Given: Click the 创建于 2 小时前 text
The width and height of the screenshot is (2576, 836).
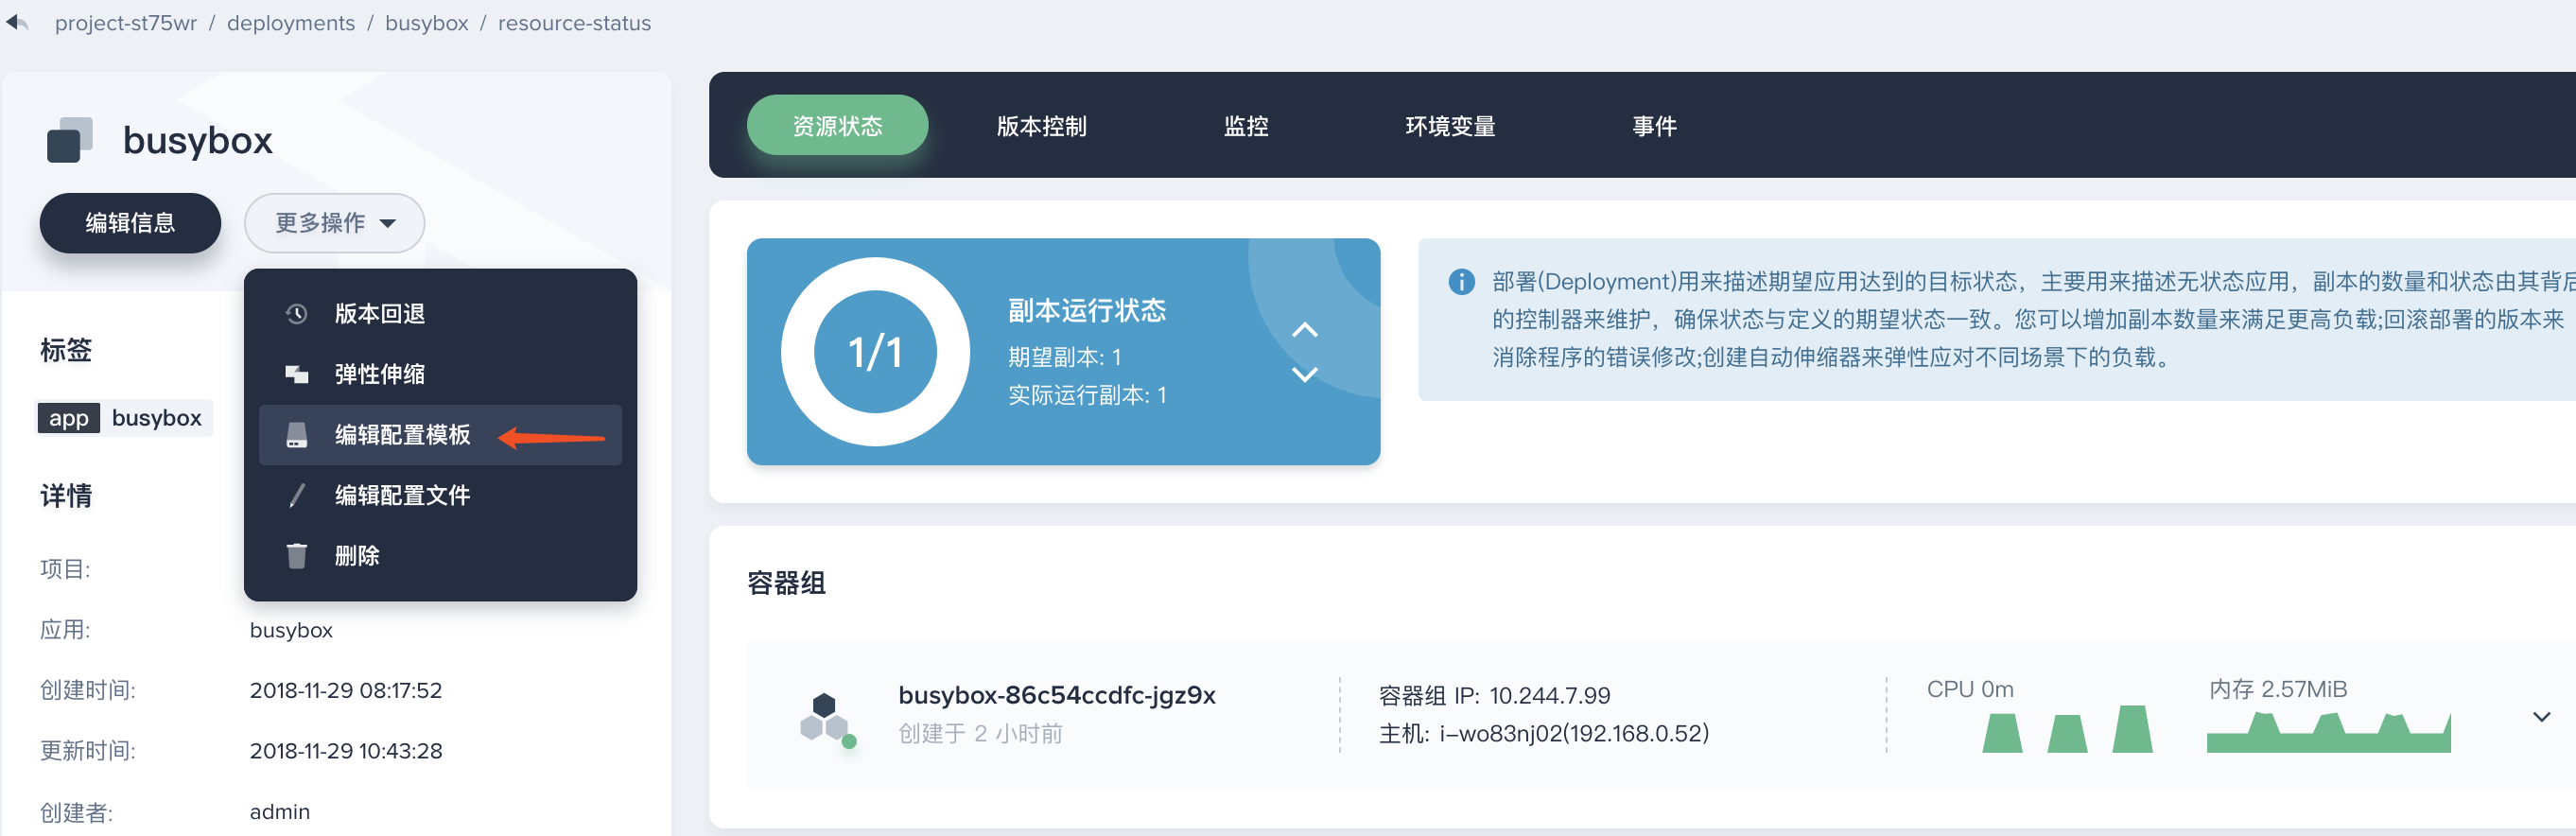Looking at the screenshot, I should point(980,734).
